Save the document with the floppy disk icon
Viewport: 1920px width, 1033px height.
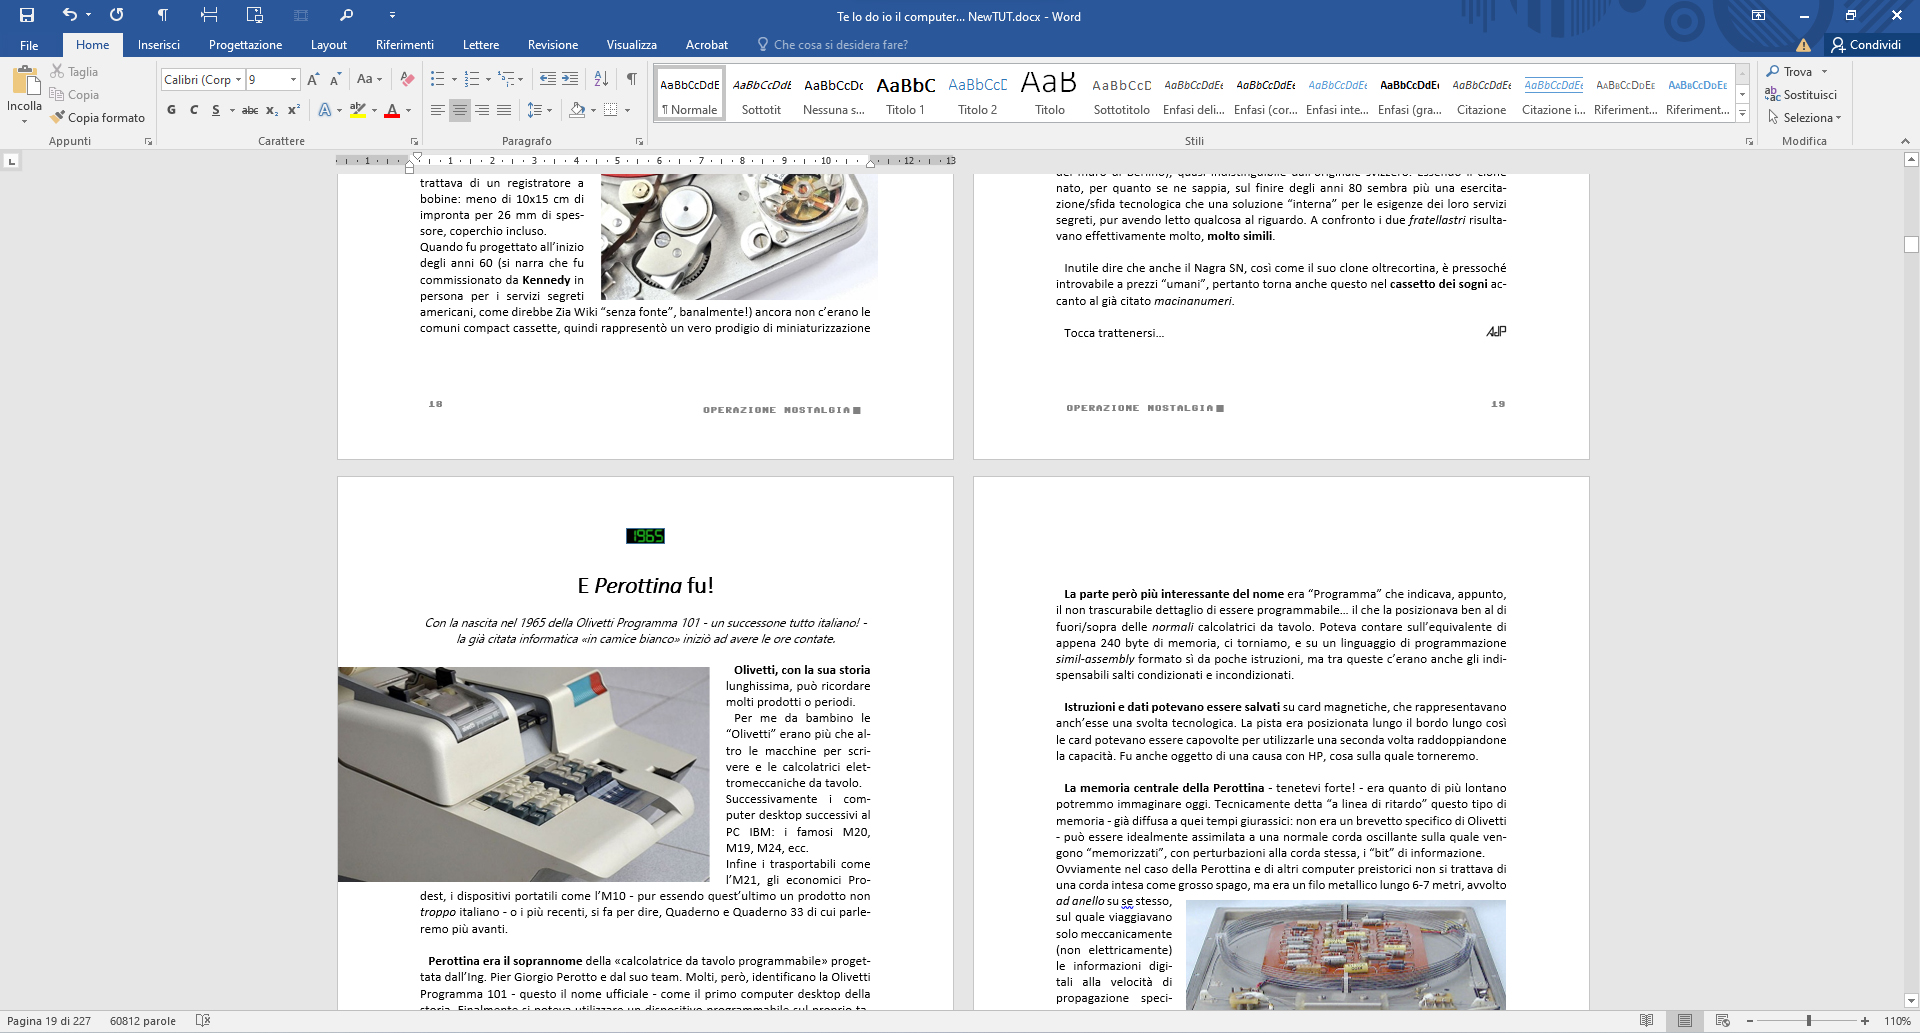27,15
